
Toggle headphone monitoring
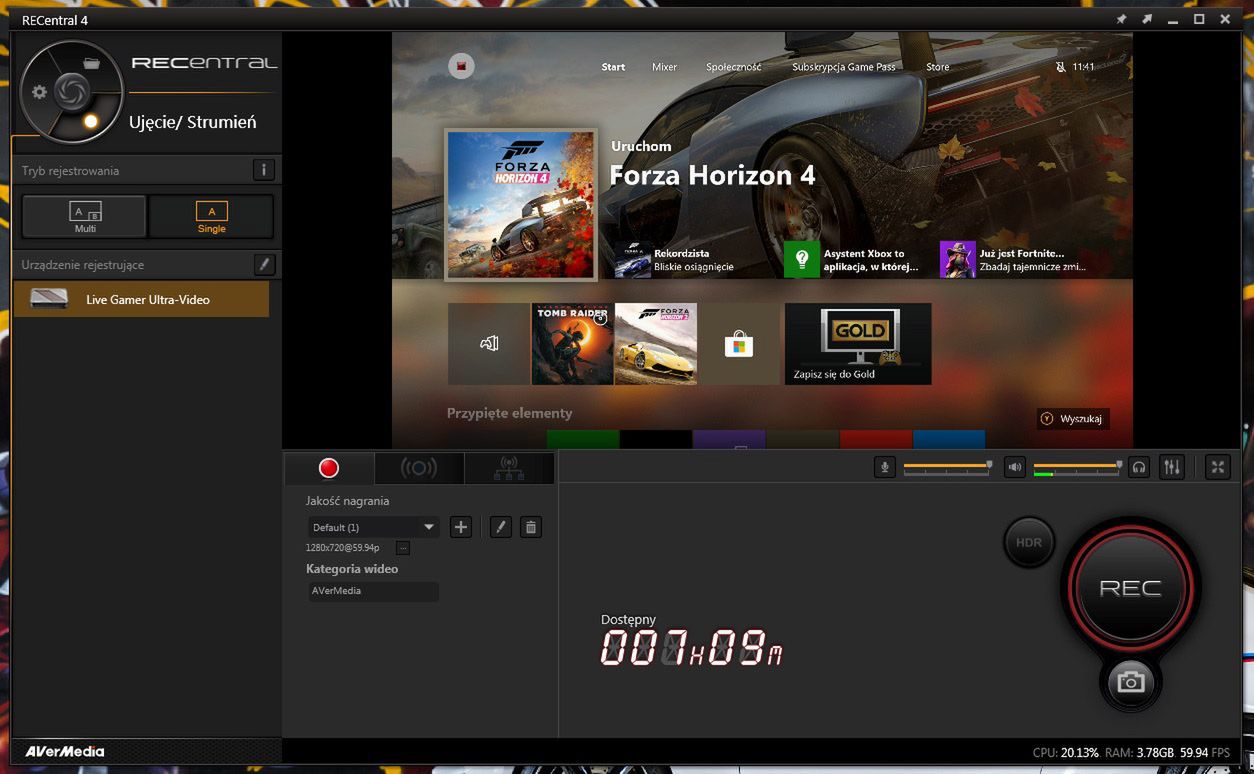(1138, 467)
